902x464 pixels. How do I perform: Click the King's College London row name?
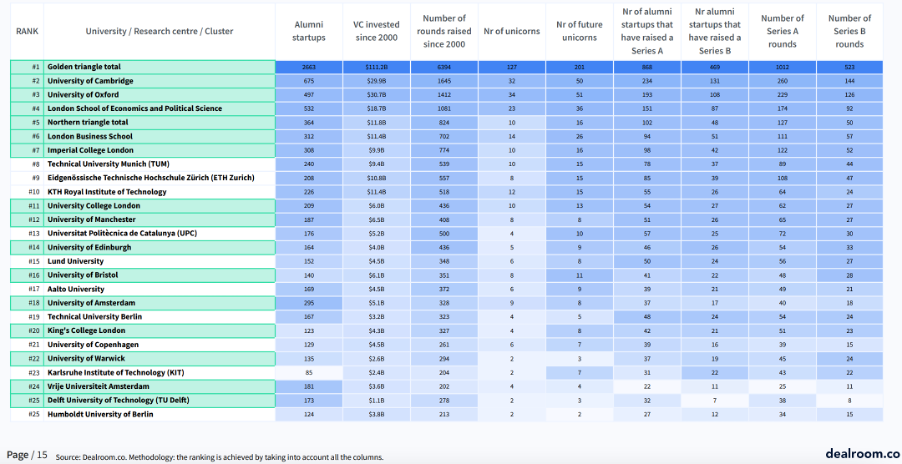[86, 331]
